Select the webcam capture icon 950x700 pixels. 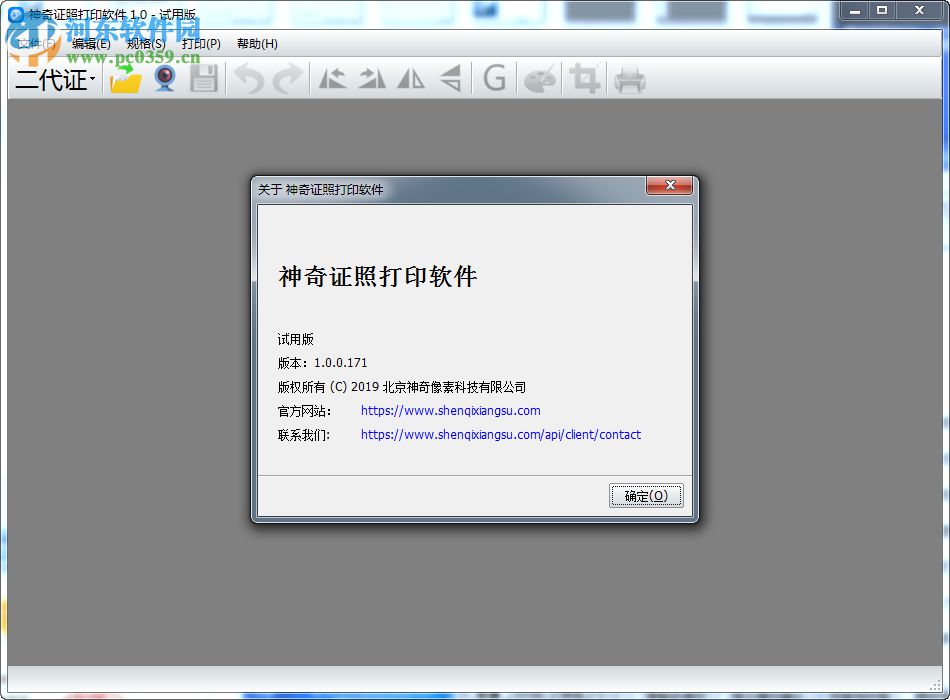coord(163,79)
